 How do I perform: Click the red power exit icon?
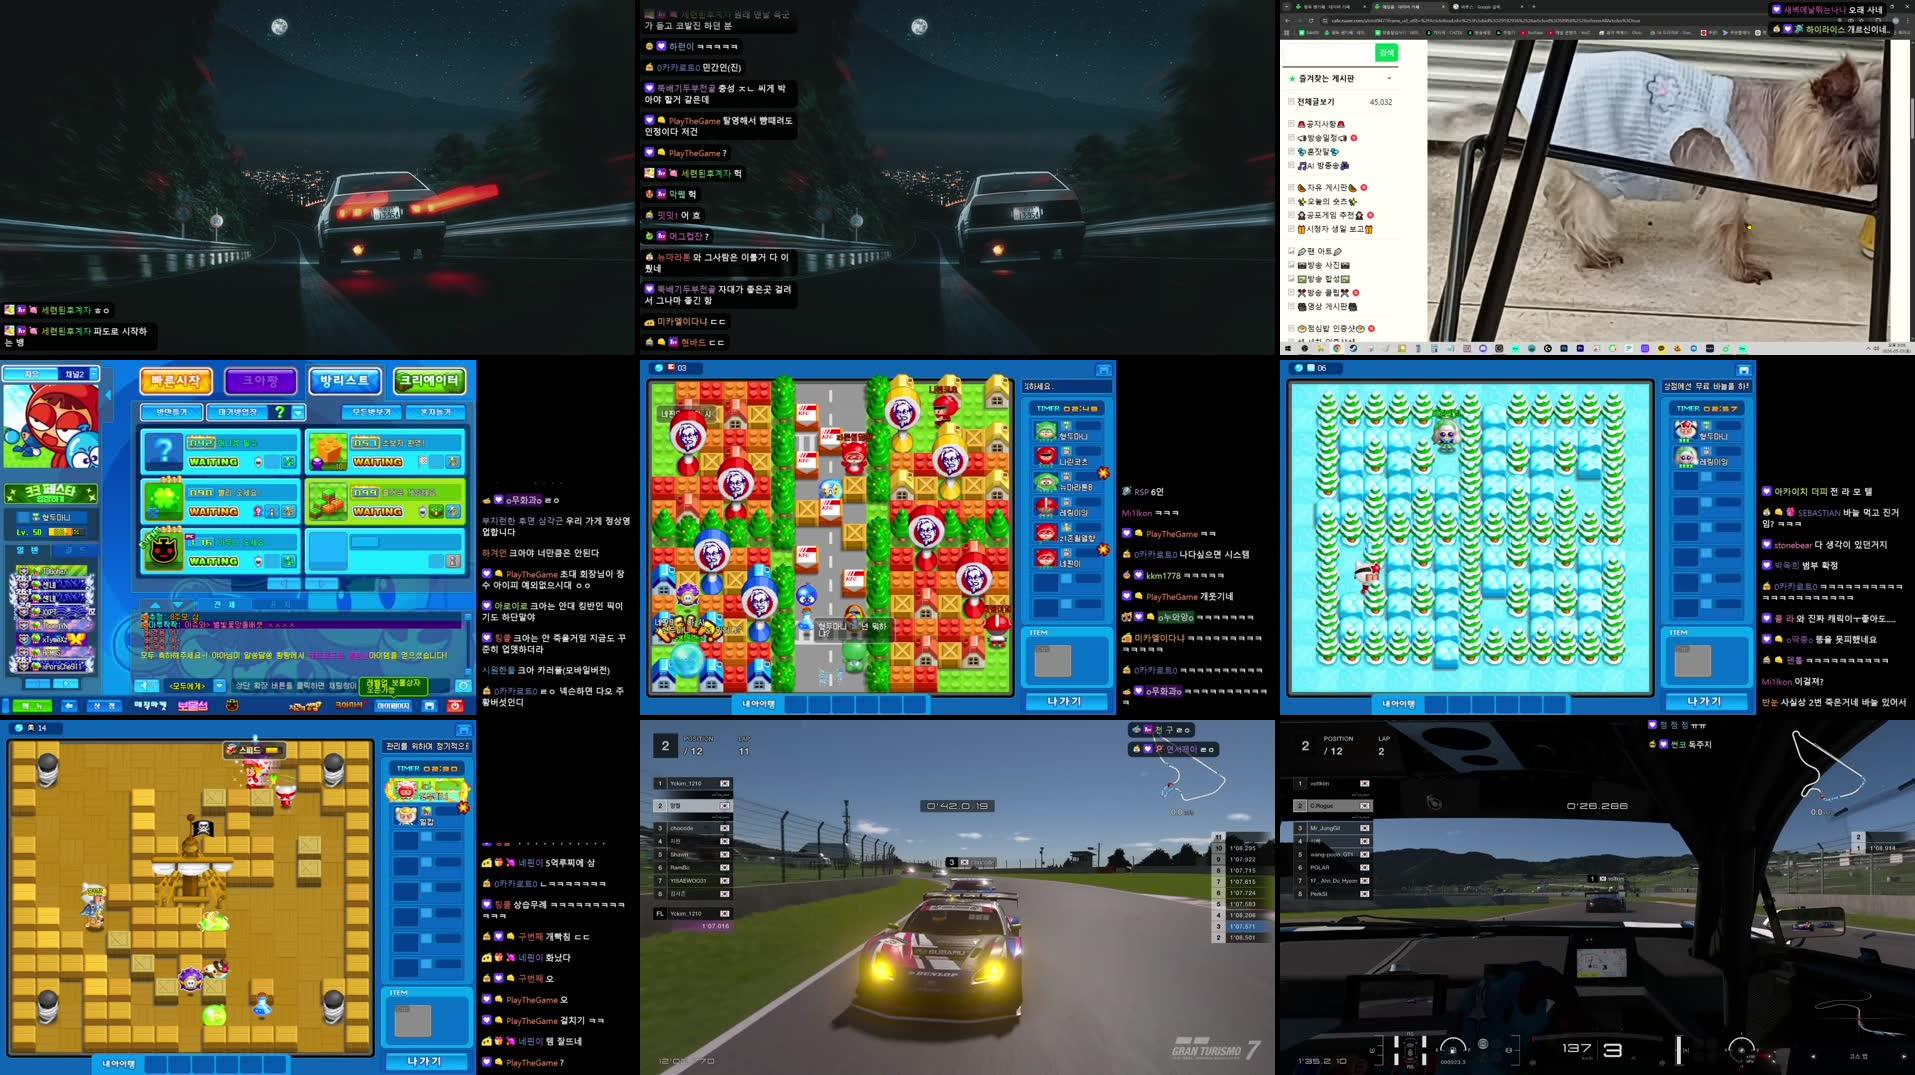click(x=455, y=706)
